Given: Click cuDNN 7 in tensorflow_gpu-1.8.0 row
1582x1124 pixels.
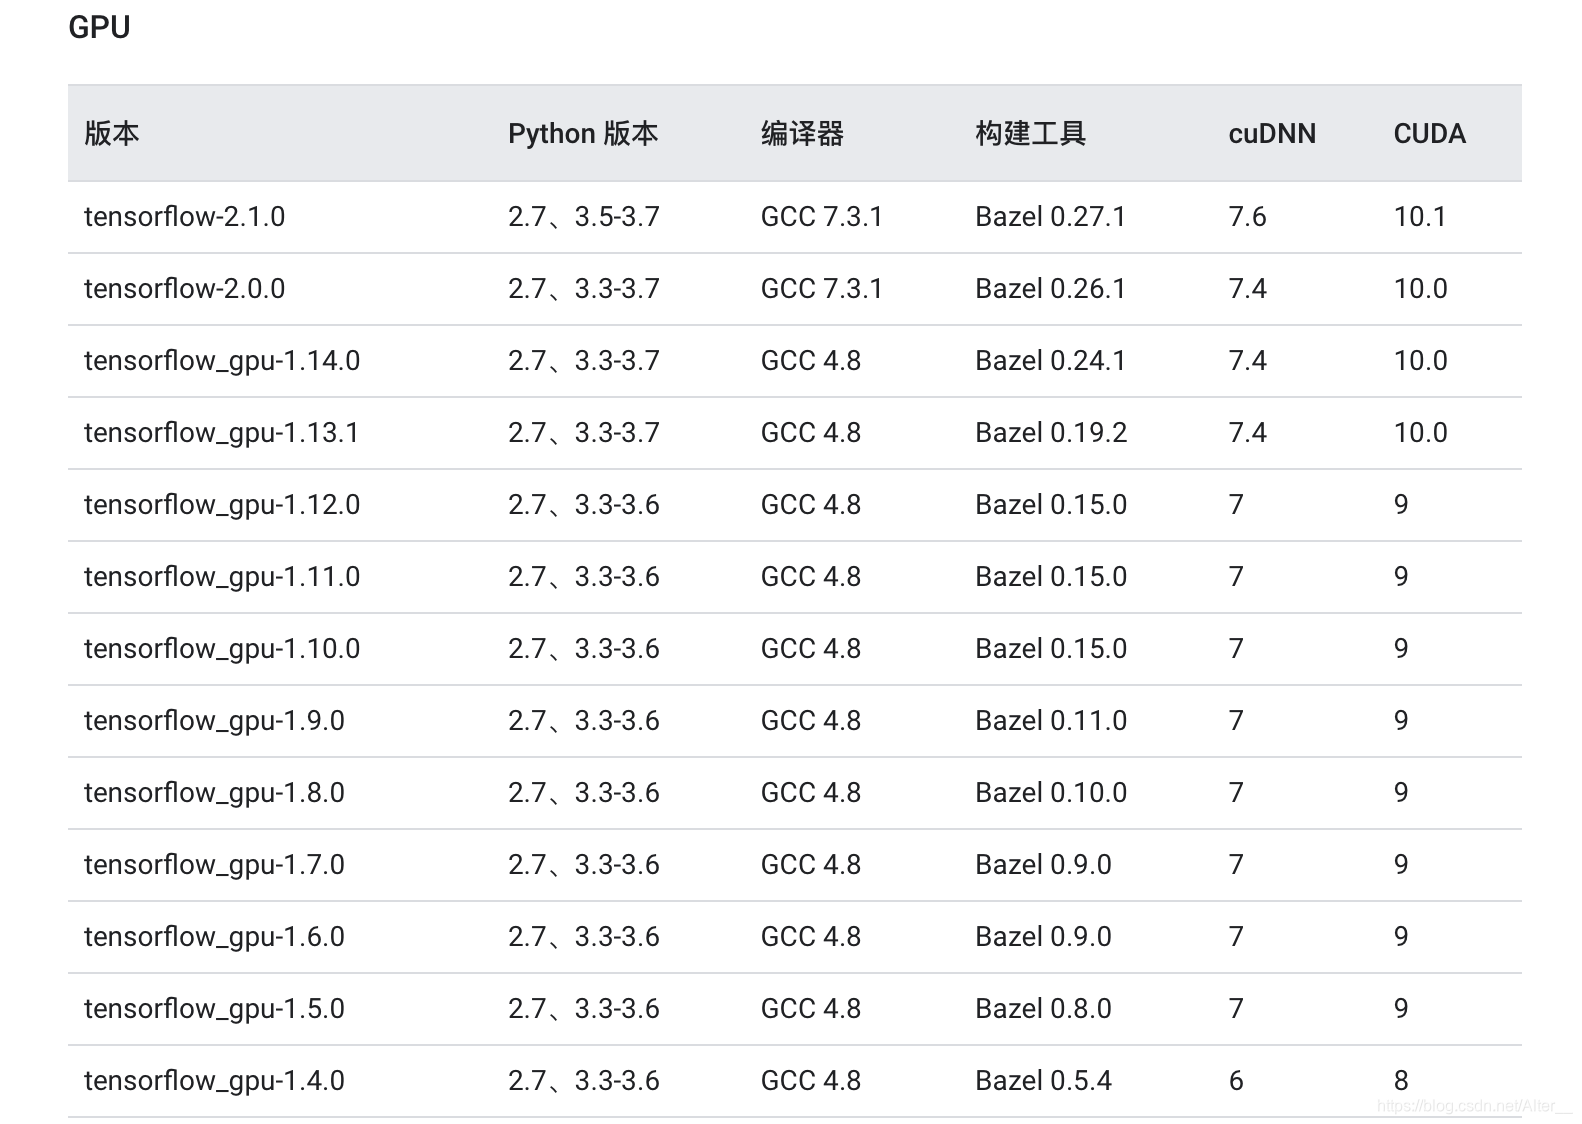Looking at the screenshot, I should 1236,793.
